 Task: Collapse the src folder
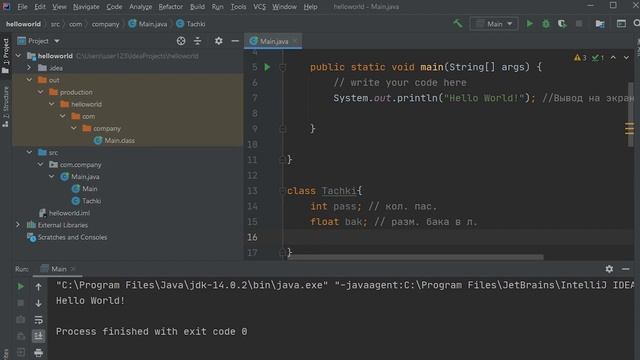[x=29, y=152]
